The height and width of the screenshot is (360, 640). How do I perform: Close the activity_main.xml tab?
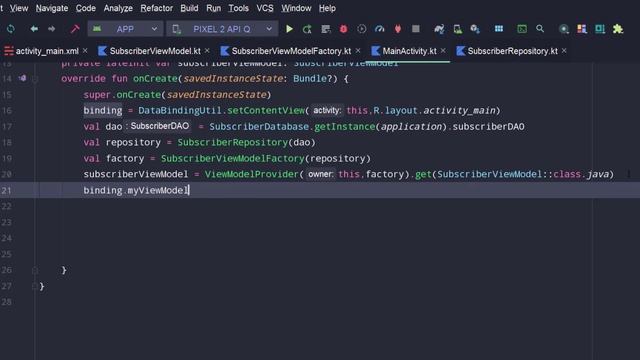click(x=85, y=51)
